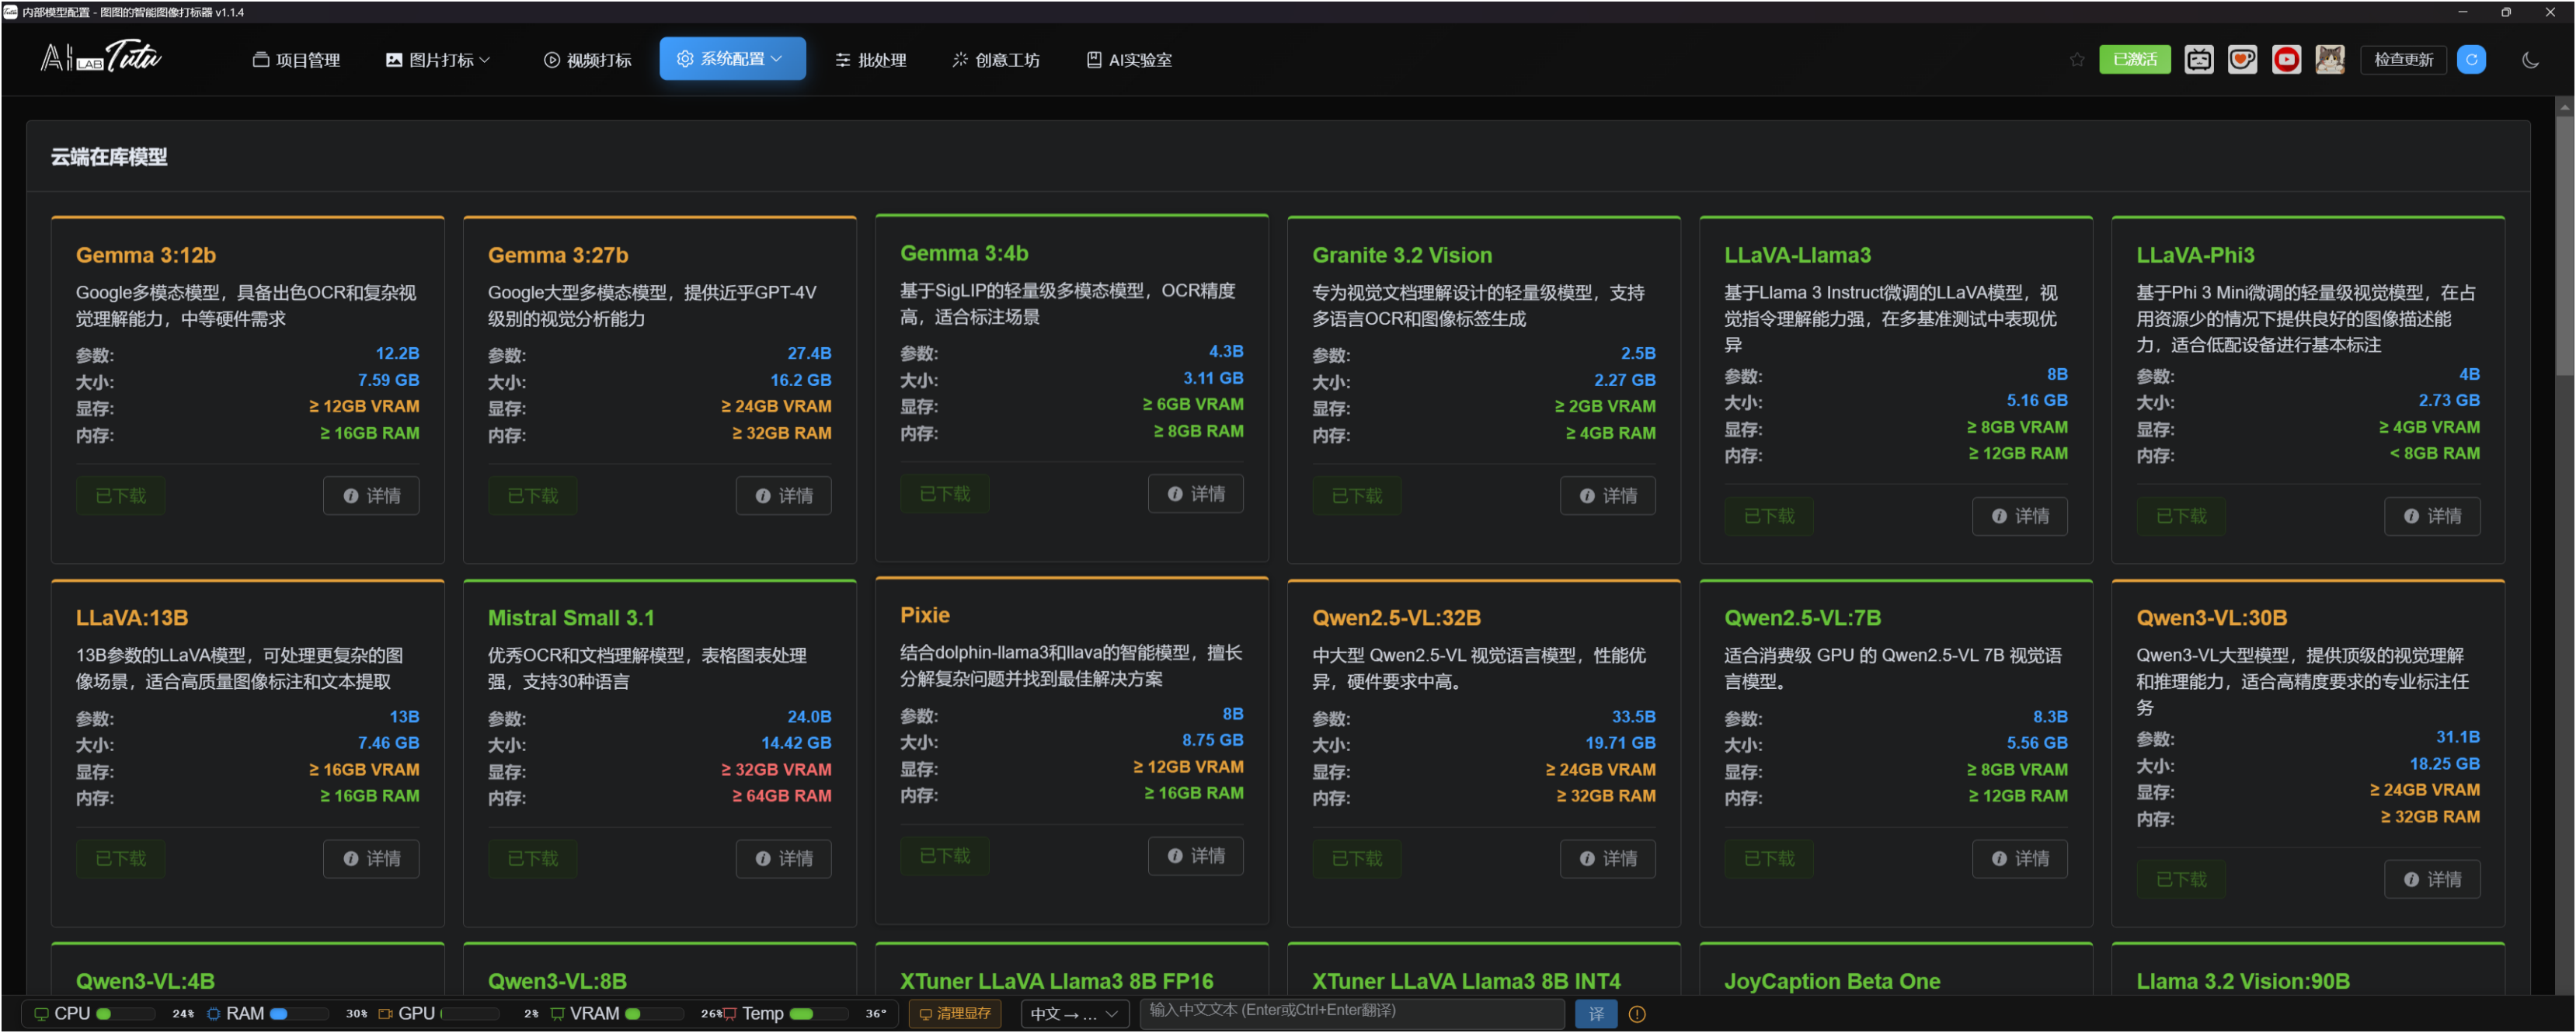This screenshot has width=2576, height=1033.
Task: Click the 清理显存 button
Action: 954,1013
